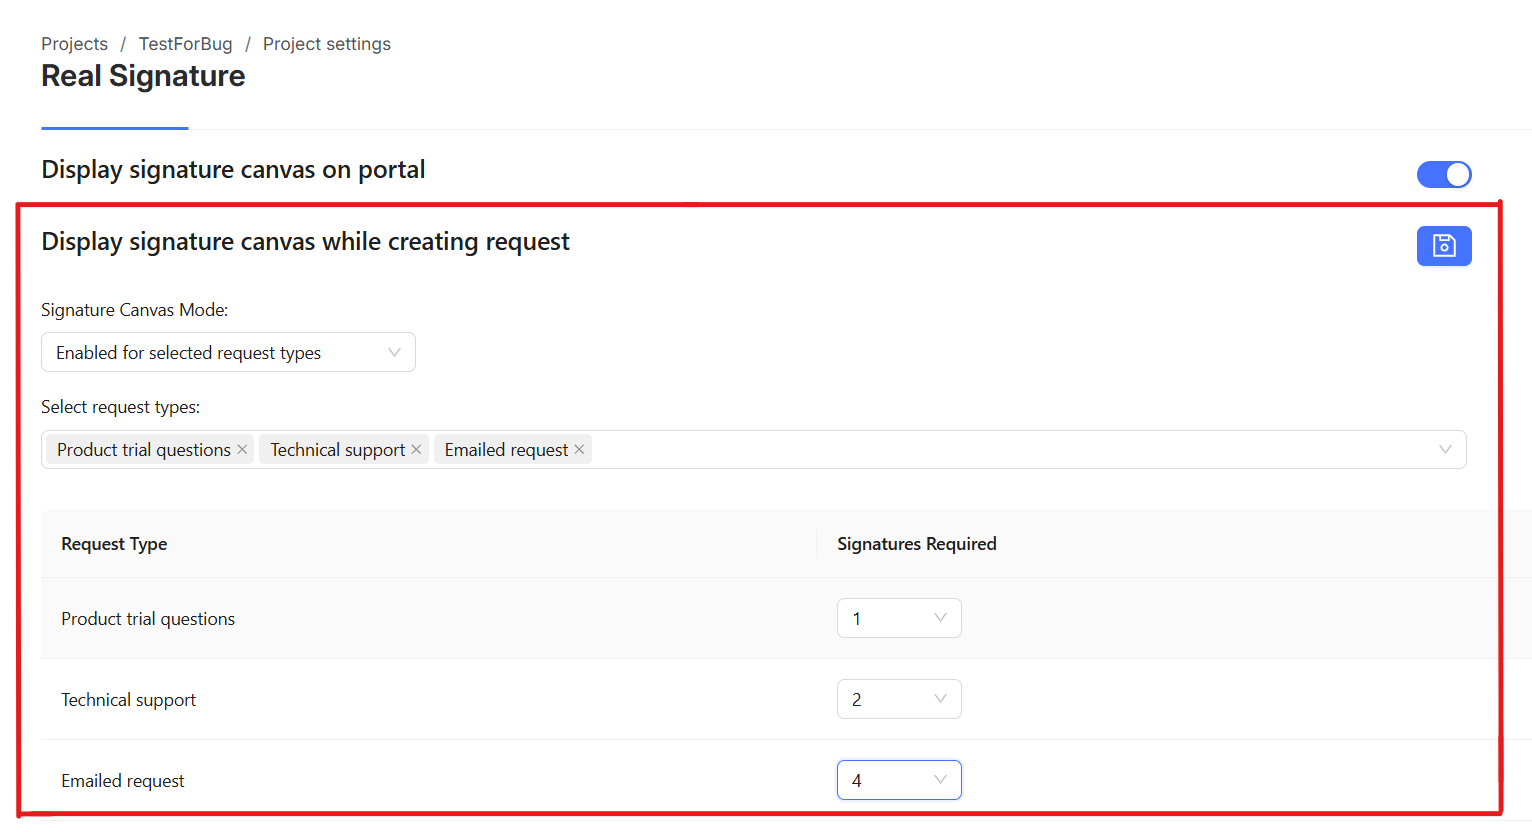Image resolution: width=1532 pixels, height=832 pixels.
Task: Expand the Select request types dropdown arrow
Action: coord(1444,450)
